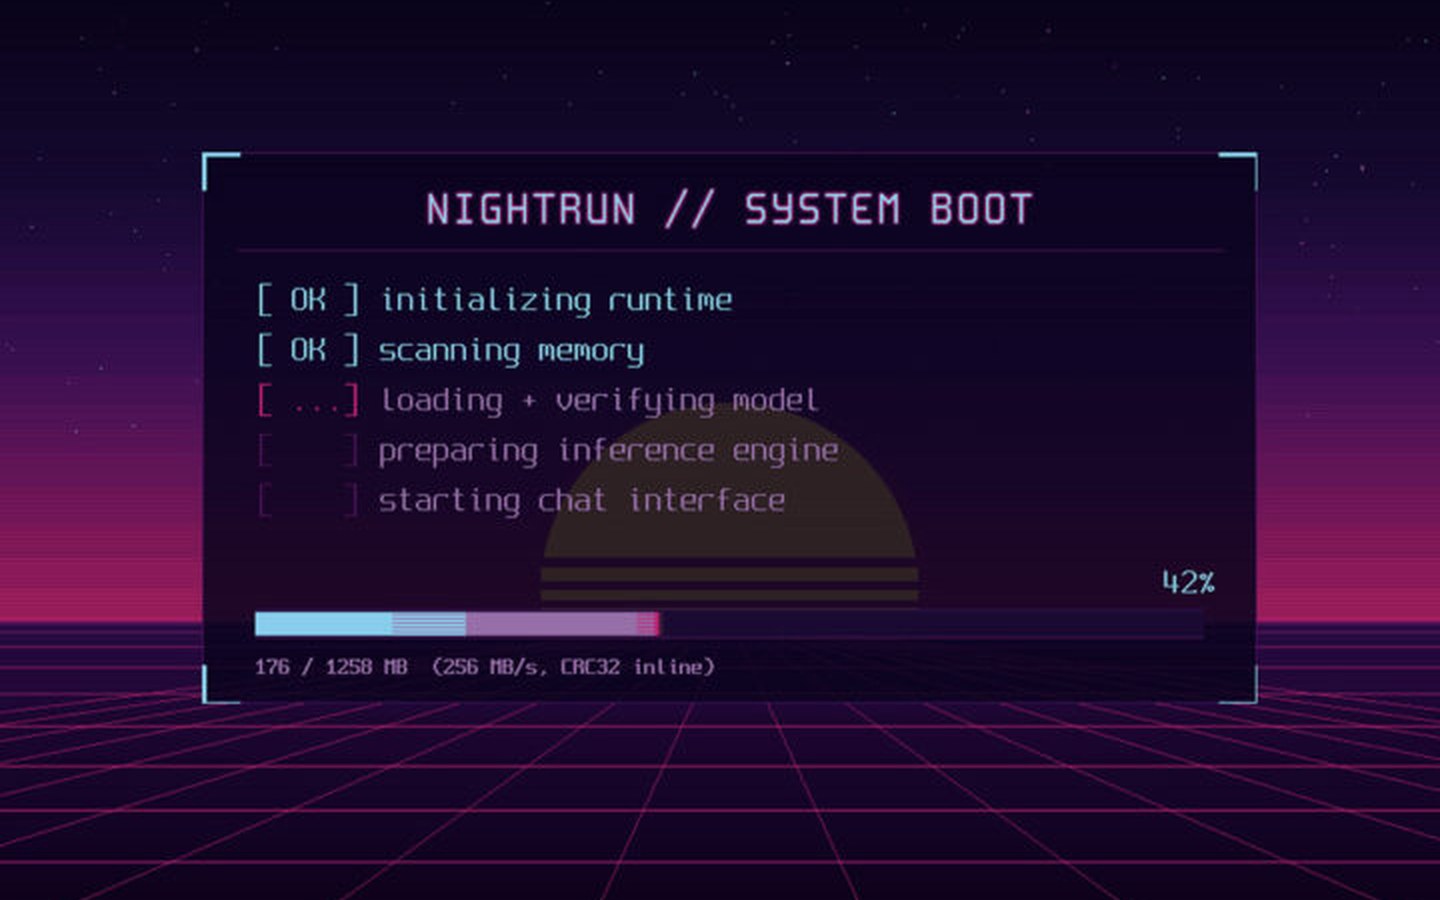The image size is (1440, 900).
Task: Click the '256 MB/s, CRC32 inline' detail
Action: 574,666
